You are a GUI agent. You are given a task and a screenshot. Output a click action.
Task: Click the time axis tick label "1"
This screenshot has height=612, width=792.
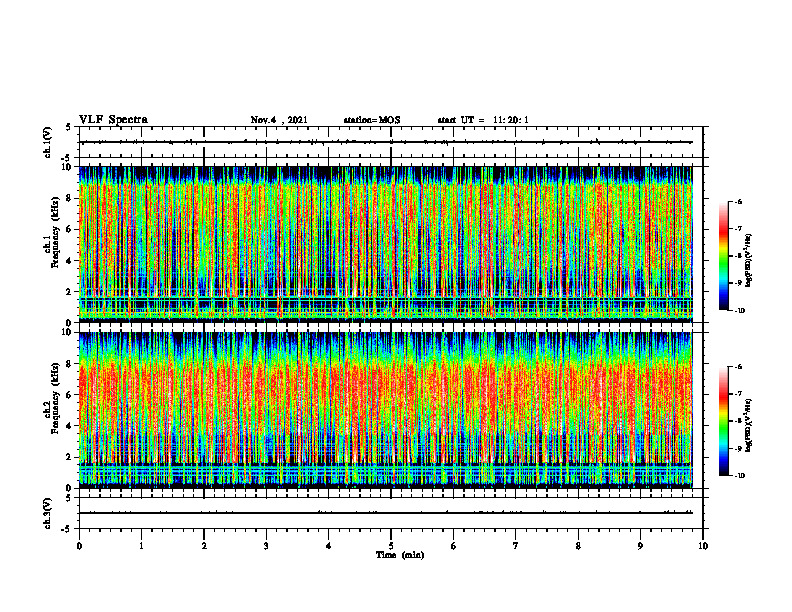pos(141,546)
